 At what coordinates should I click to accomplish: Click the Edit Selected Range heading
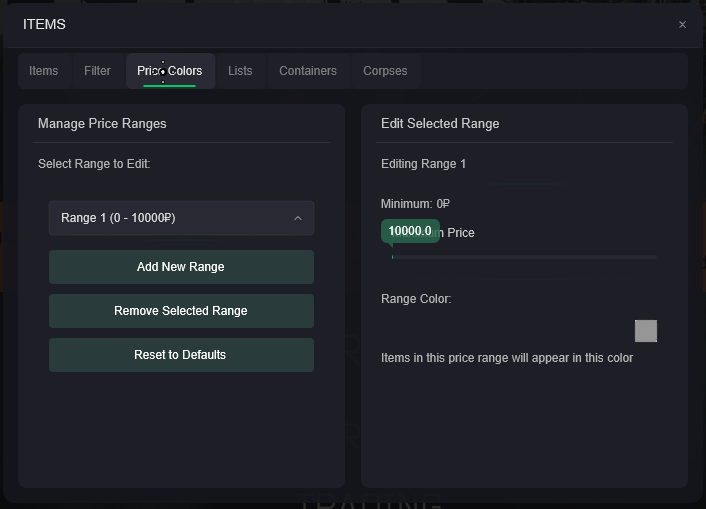(440, 124)
